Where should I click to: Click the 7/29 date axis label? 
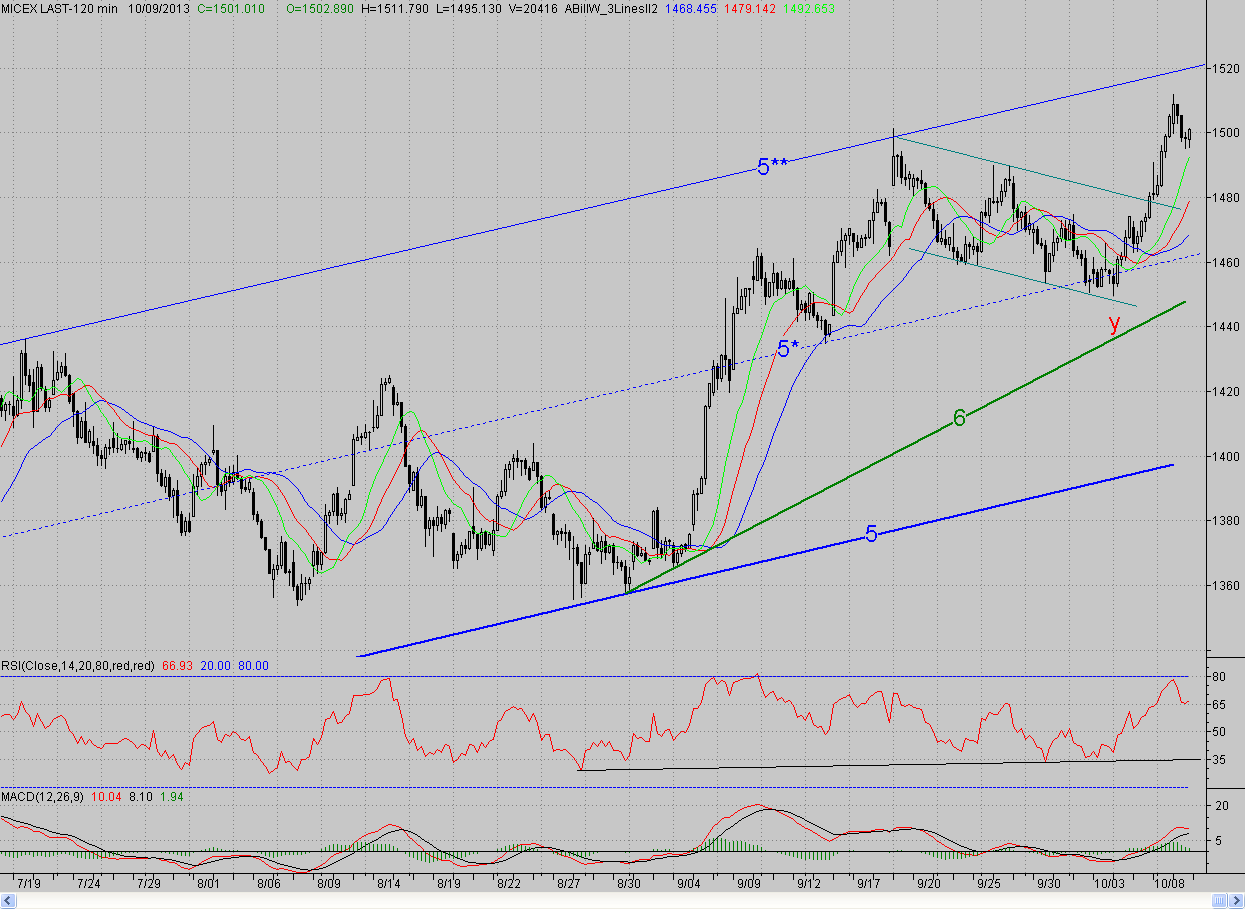click(149, 884)
